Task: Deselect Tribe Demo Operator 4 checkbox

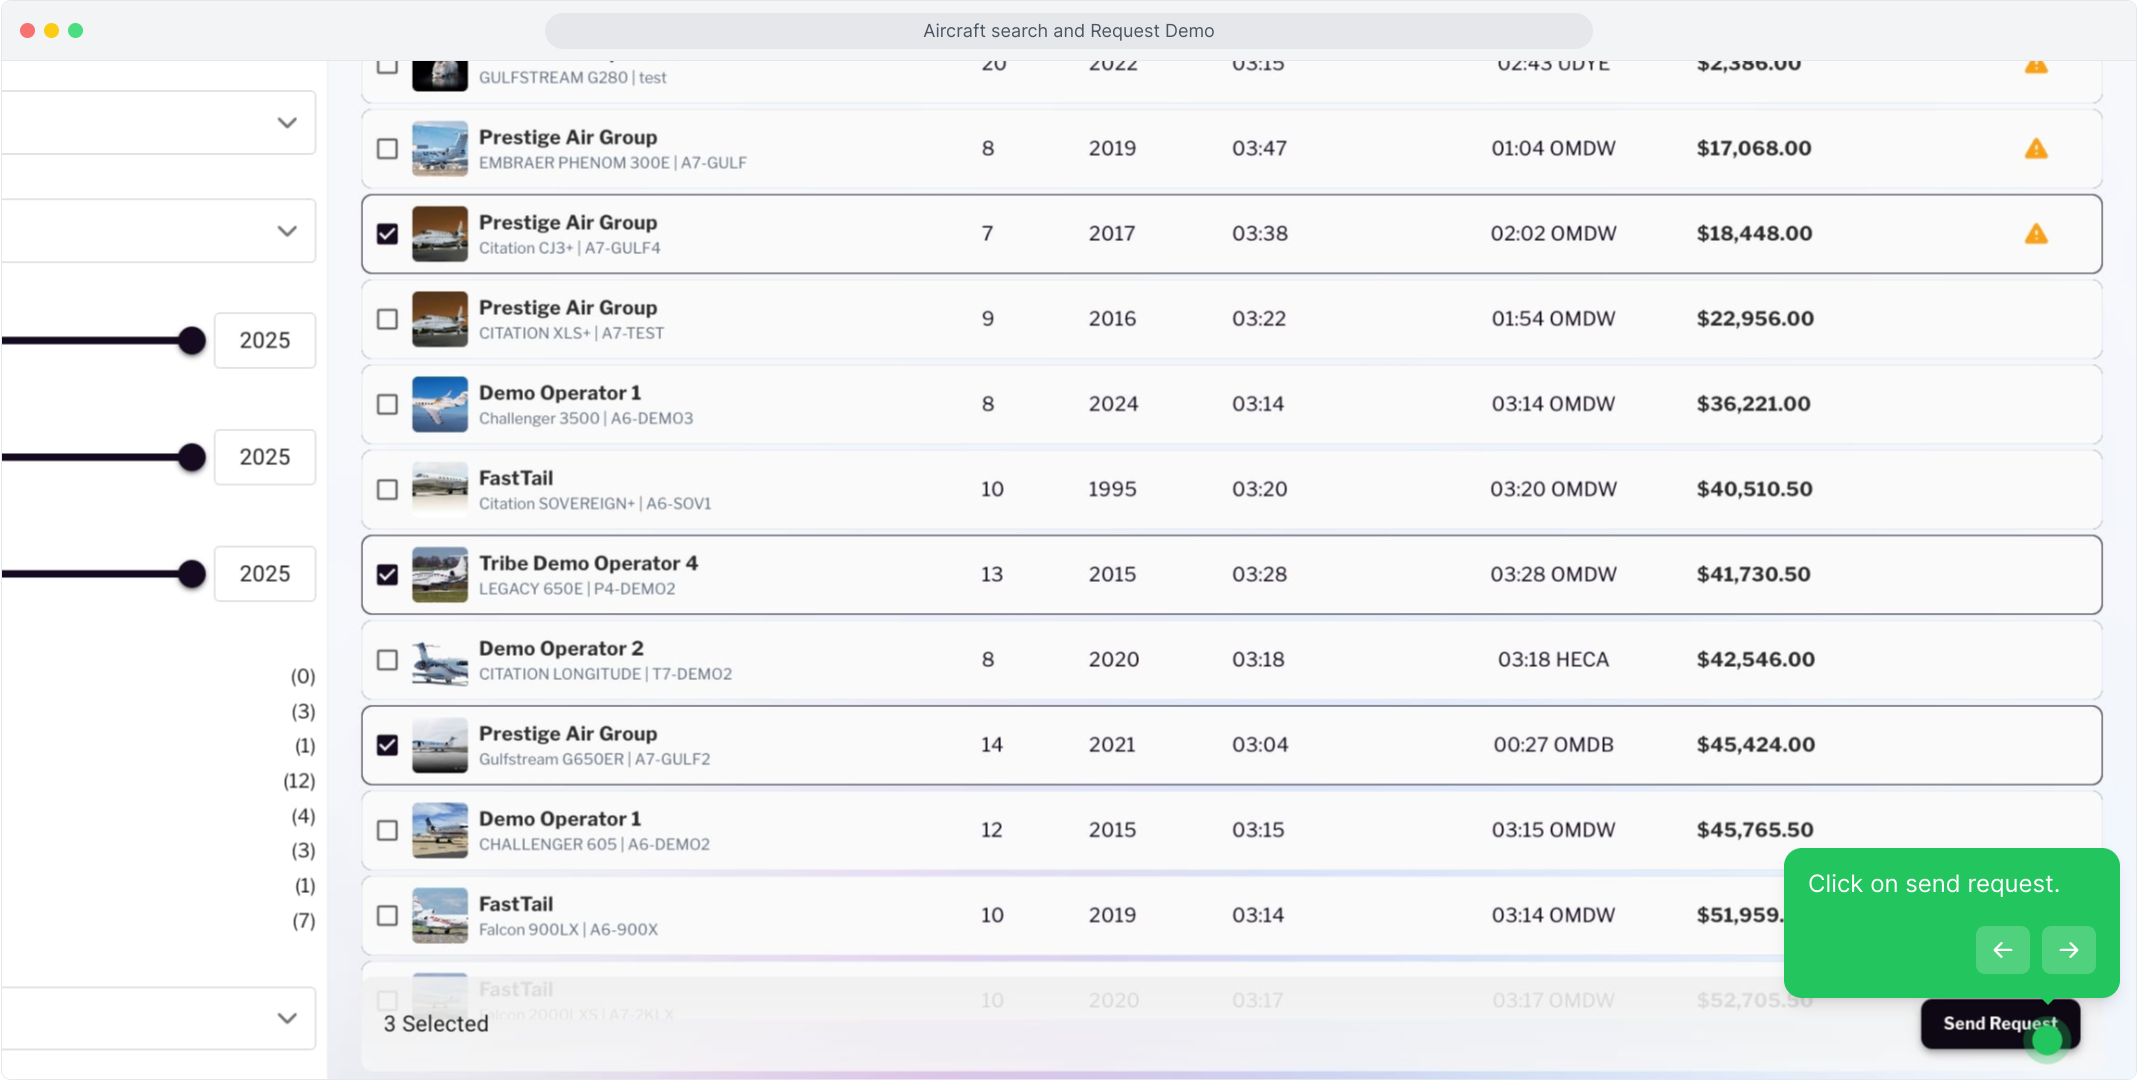Action: (x=387, y=575)
